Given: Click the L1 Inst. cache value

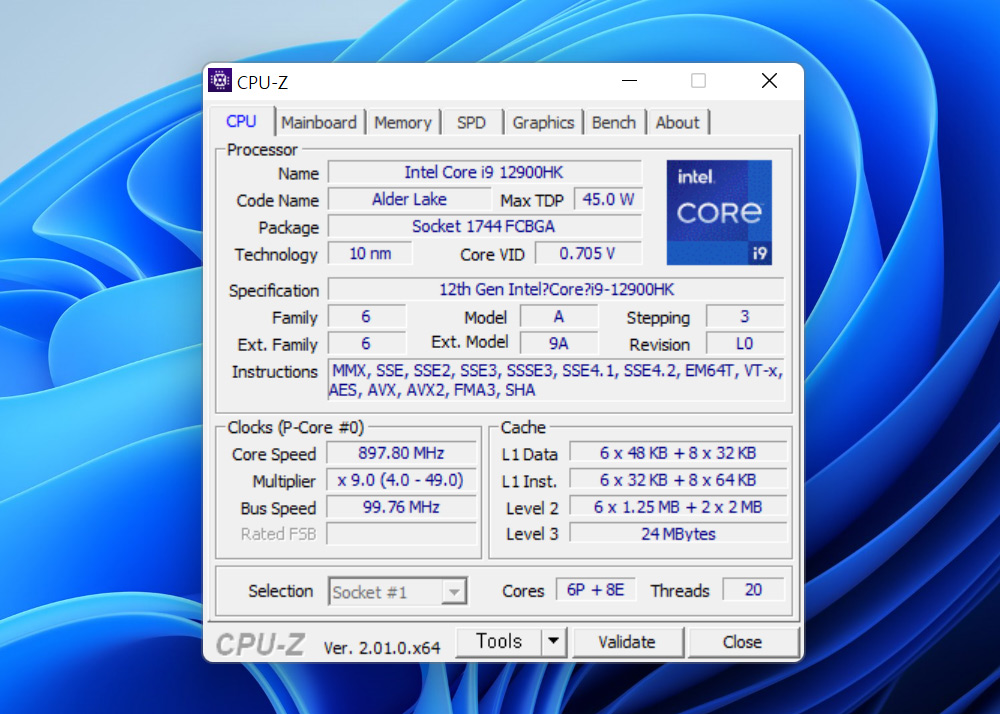Looking at the screenshot, I should (x=678, y=480).
